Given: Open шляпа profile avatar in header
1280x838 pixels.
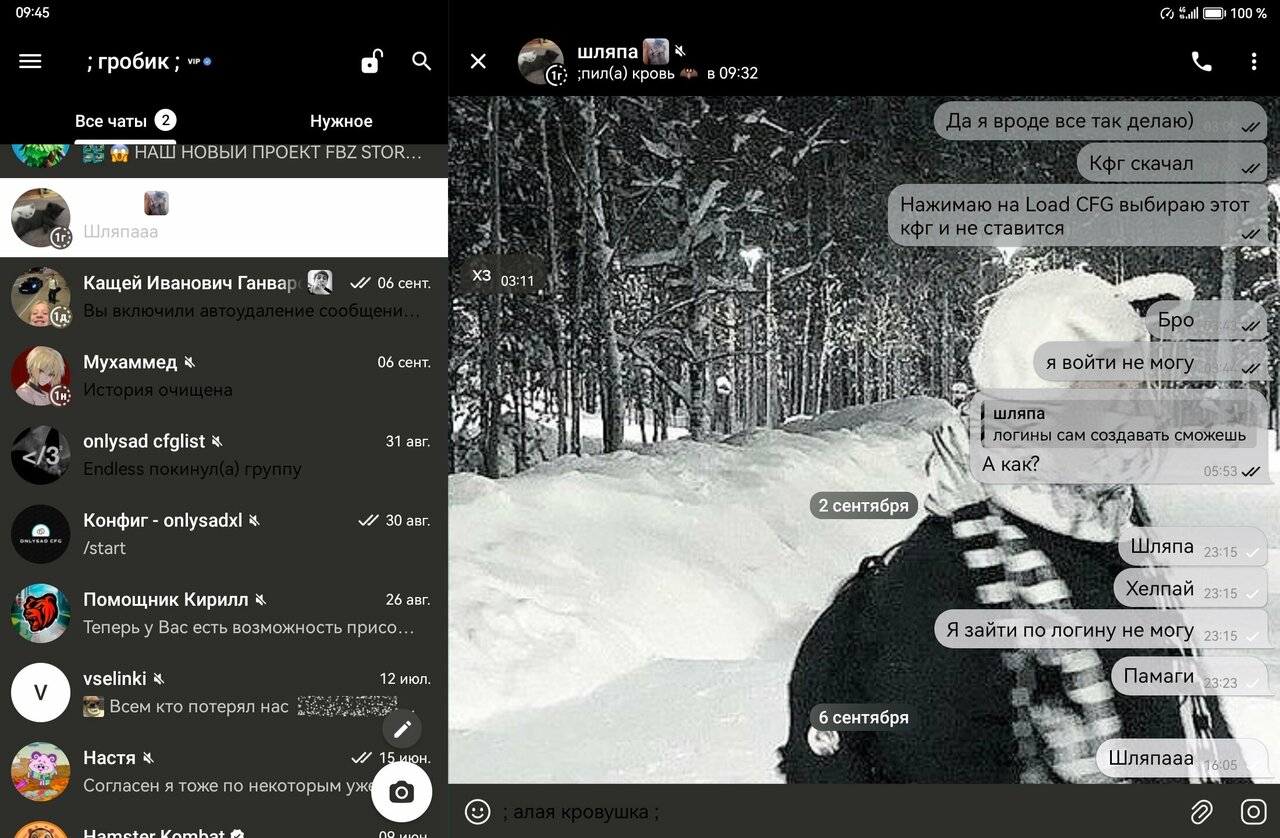Looking at the screenshot, I should 541,61.
